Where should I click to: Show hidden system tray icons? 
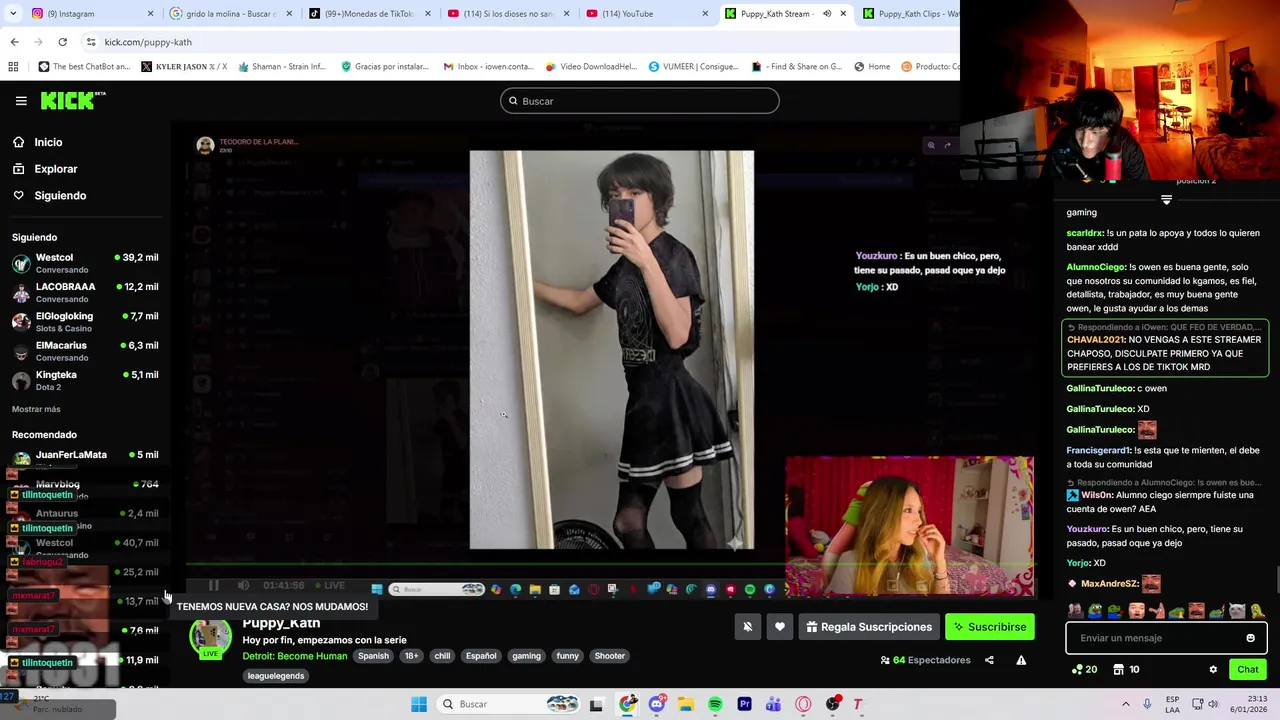[x=1125, y=704]
